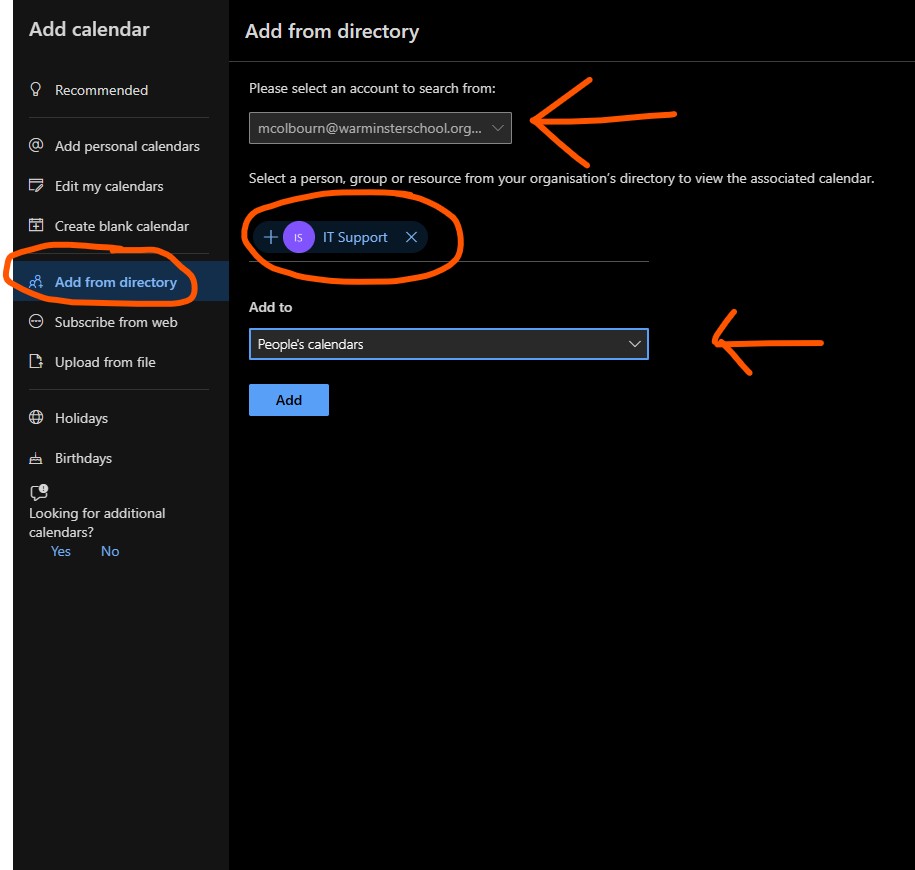Click the Edit my calendars pencil icon
Viewport: 915px width, 870px height.
[x=36, y=186]
